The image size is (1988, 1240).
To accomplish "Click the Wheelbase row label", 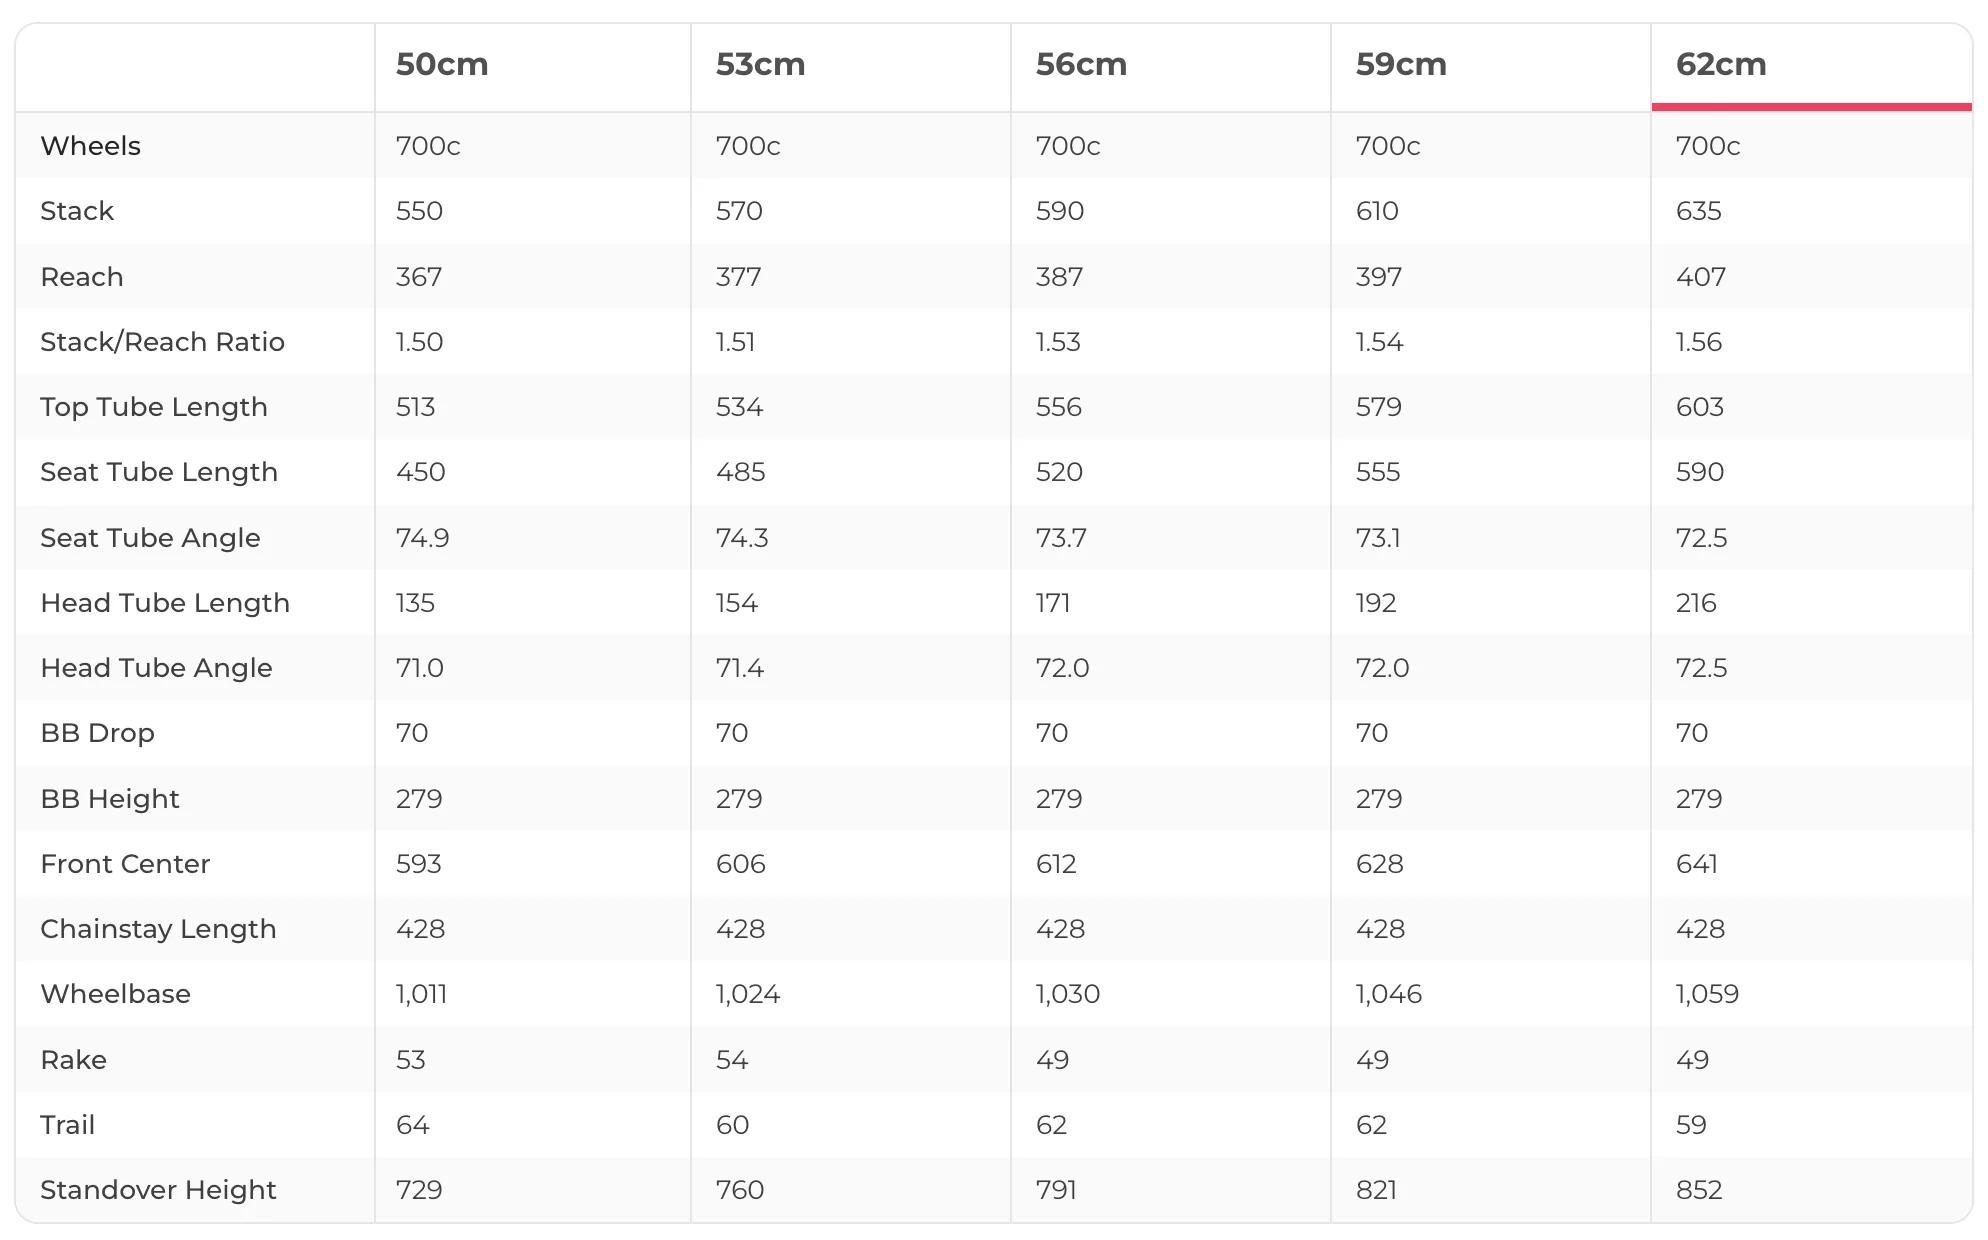I will coord(115,994).
